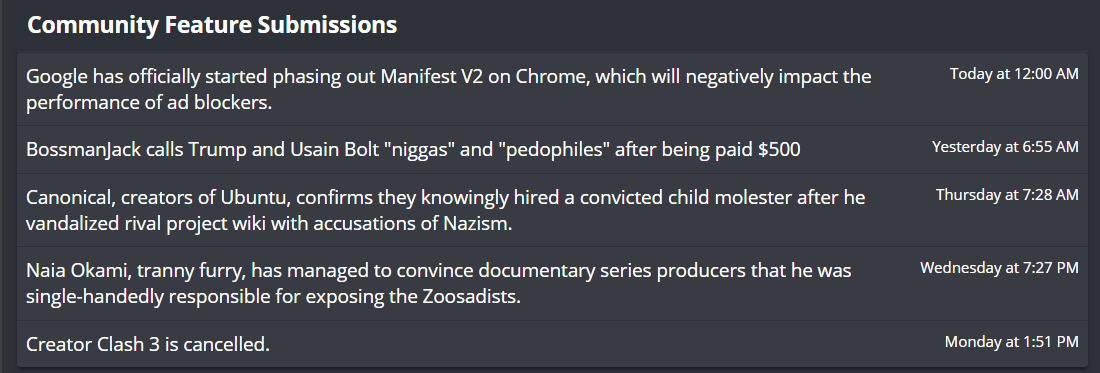Click the 'Yesterday at 6:55 AM' timestamp
Viewport: 1100px width, 373px height.
(1005, 147)
